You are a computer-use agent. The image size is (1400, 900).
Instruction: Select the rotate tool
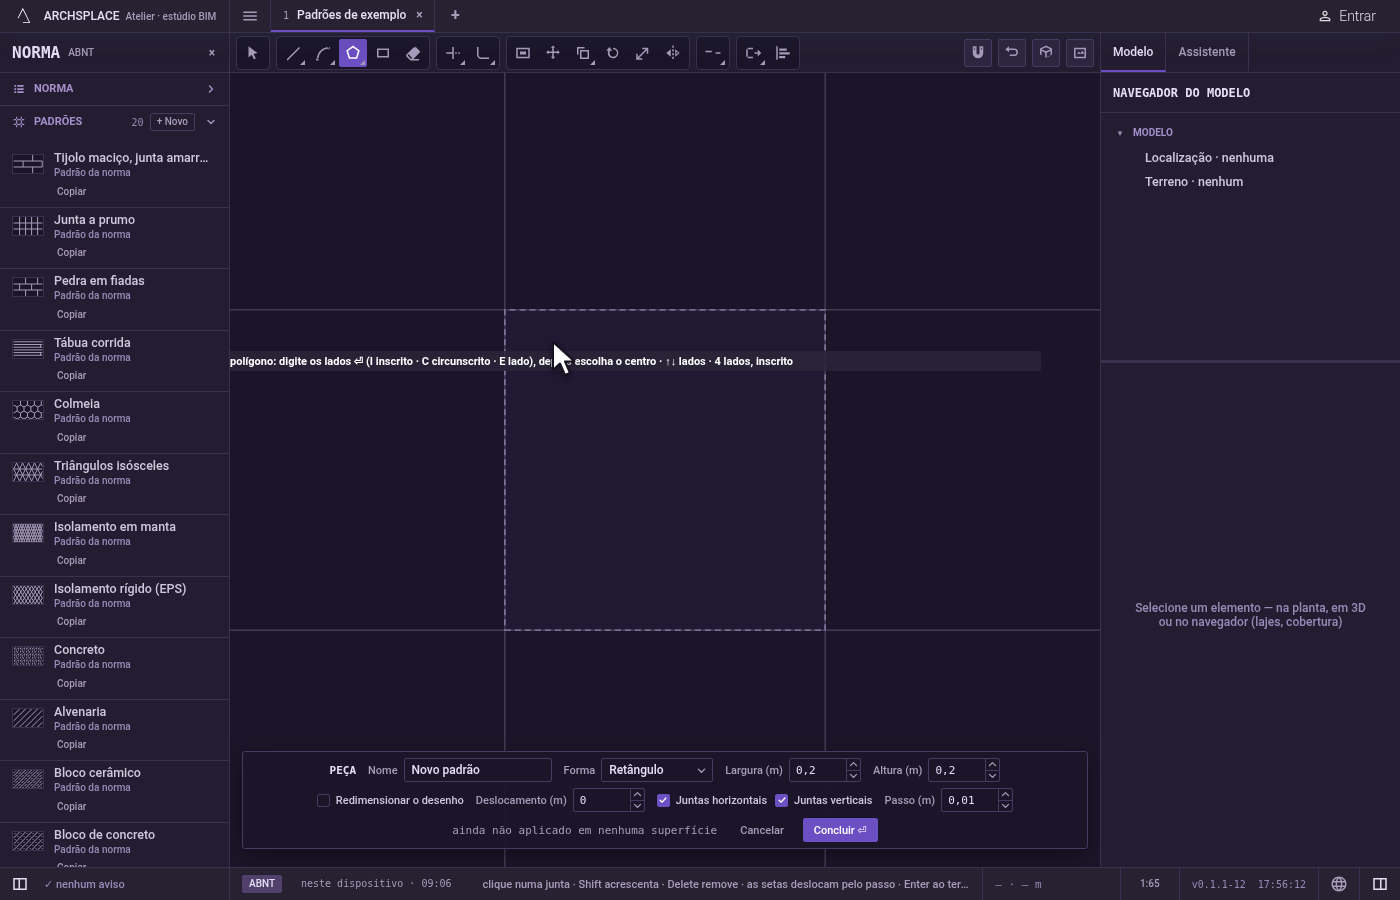pyautogui.click(x=613, y=53)
